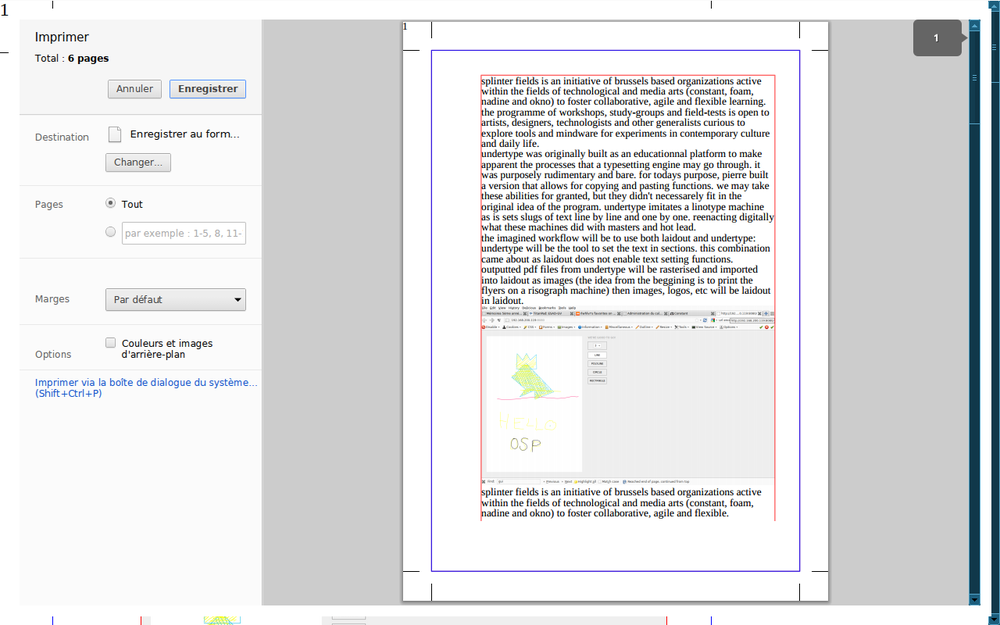Click the destination document file icon

(115, 134)
